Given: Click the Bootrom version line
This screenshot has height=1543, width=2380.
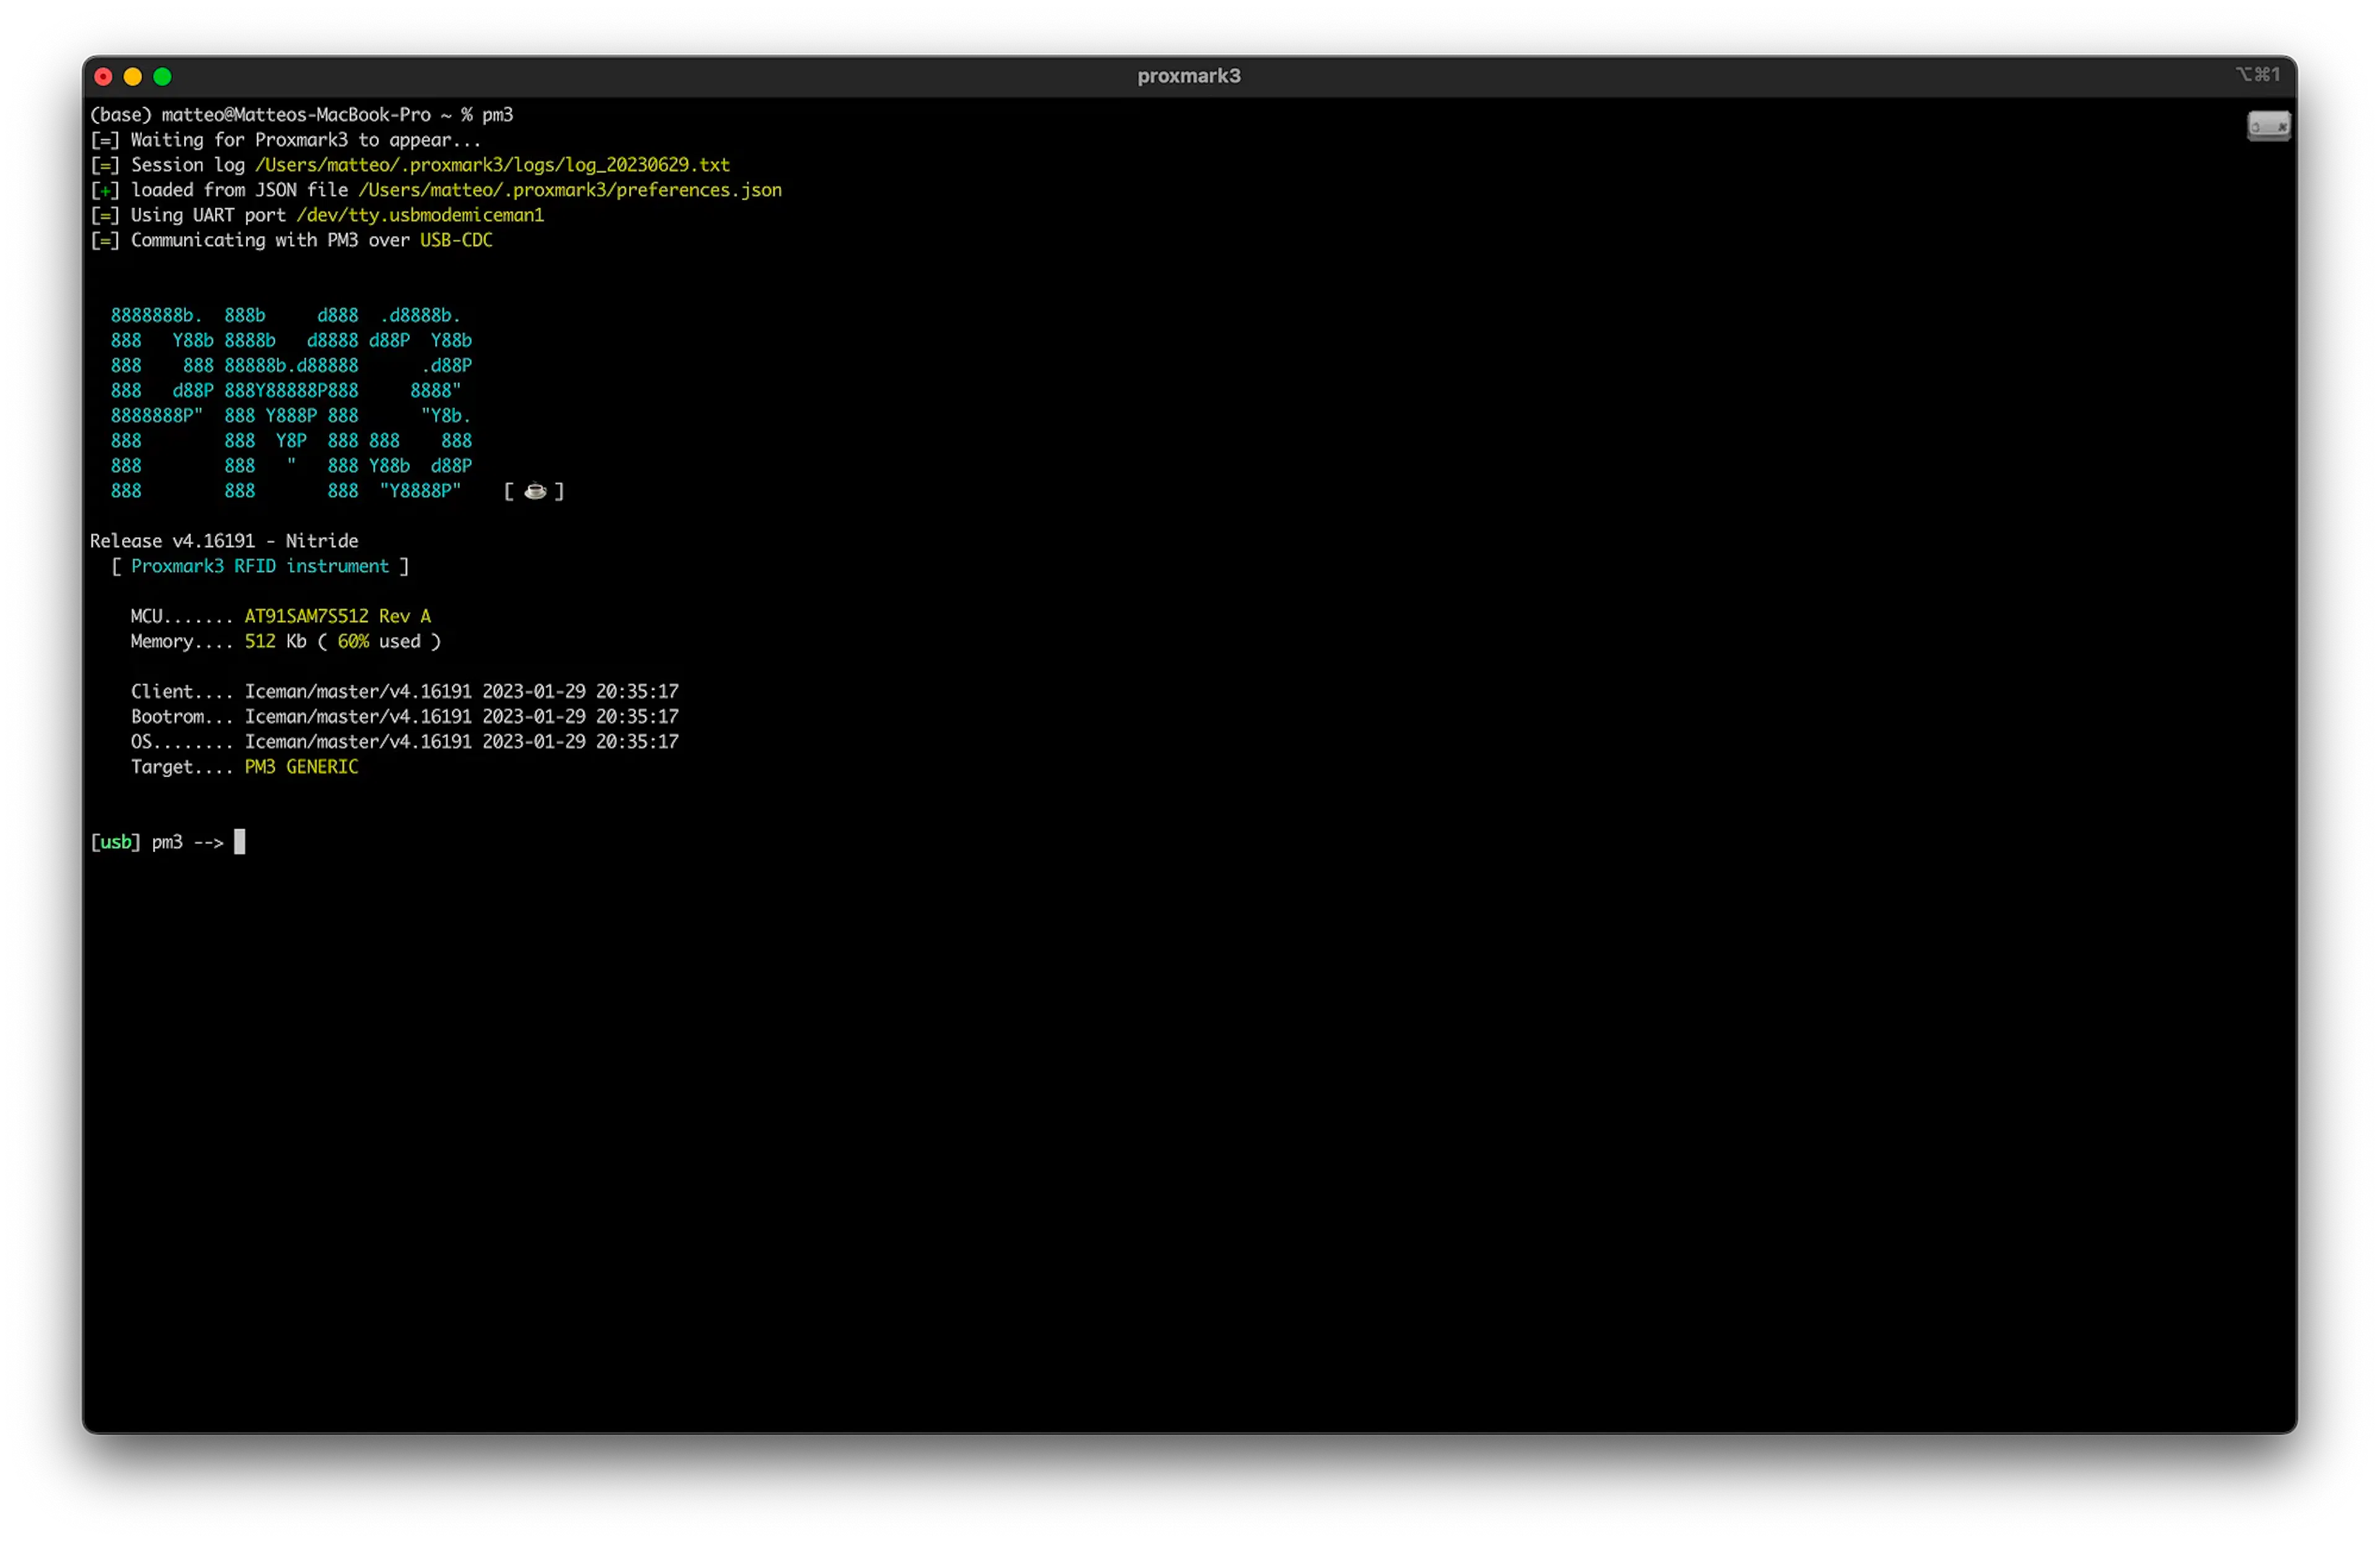Looking at the screenshot, I should point(405,716).
